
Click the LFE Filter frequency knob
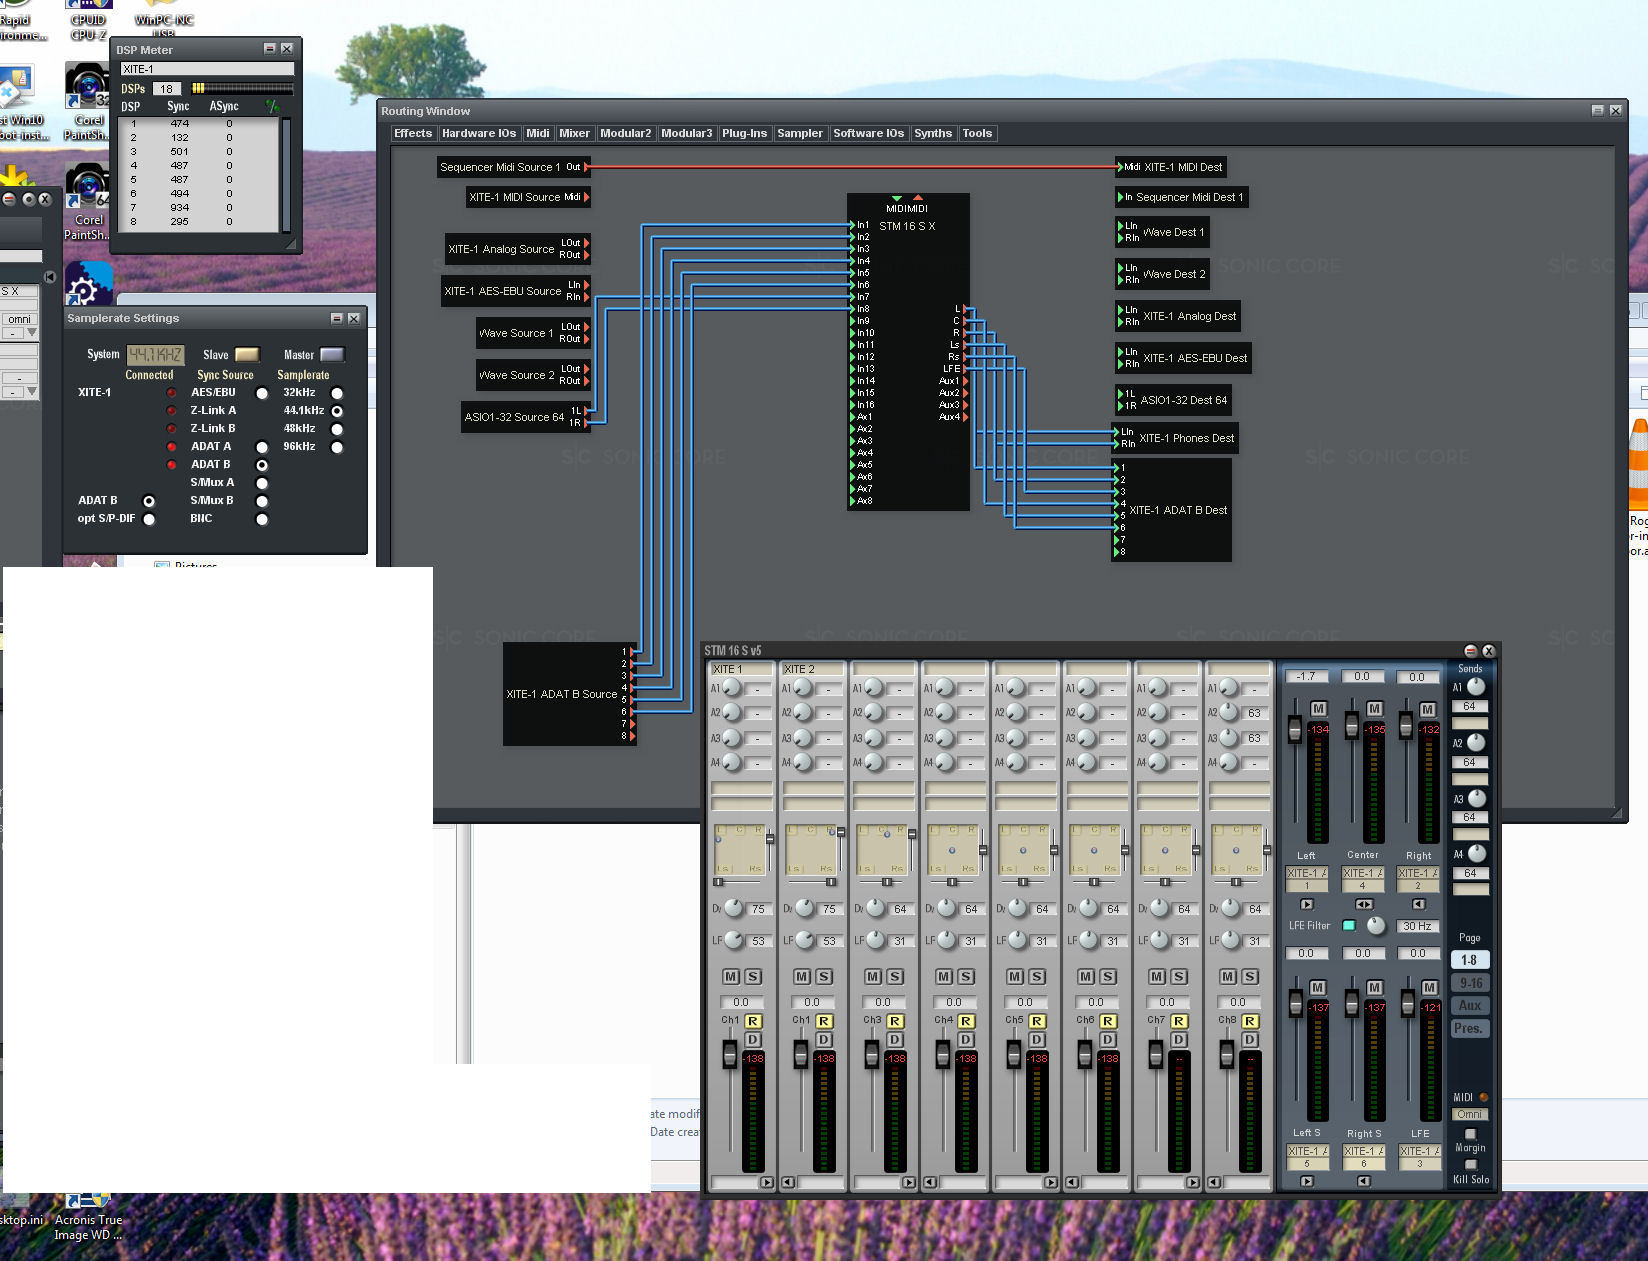[x=1376, y=925]
